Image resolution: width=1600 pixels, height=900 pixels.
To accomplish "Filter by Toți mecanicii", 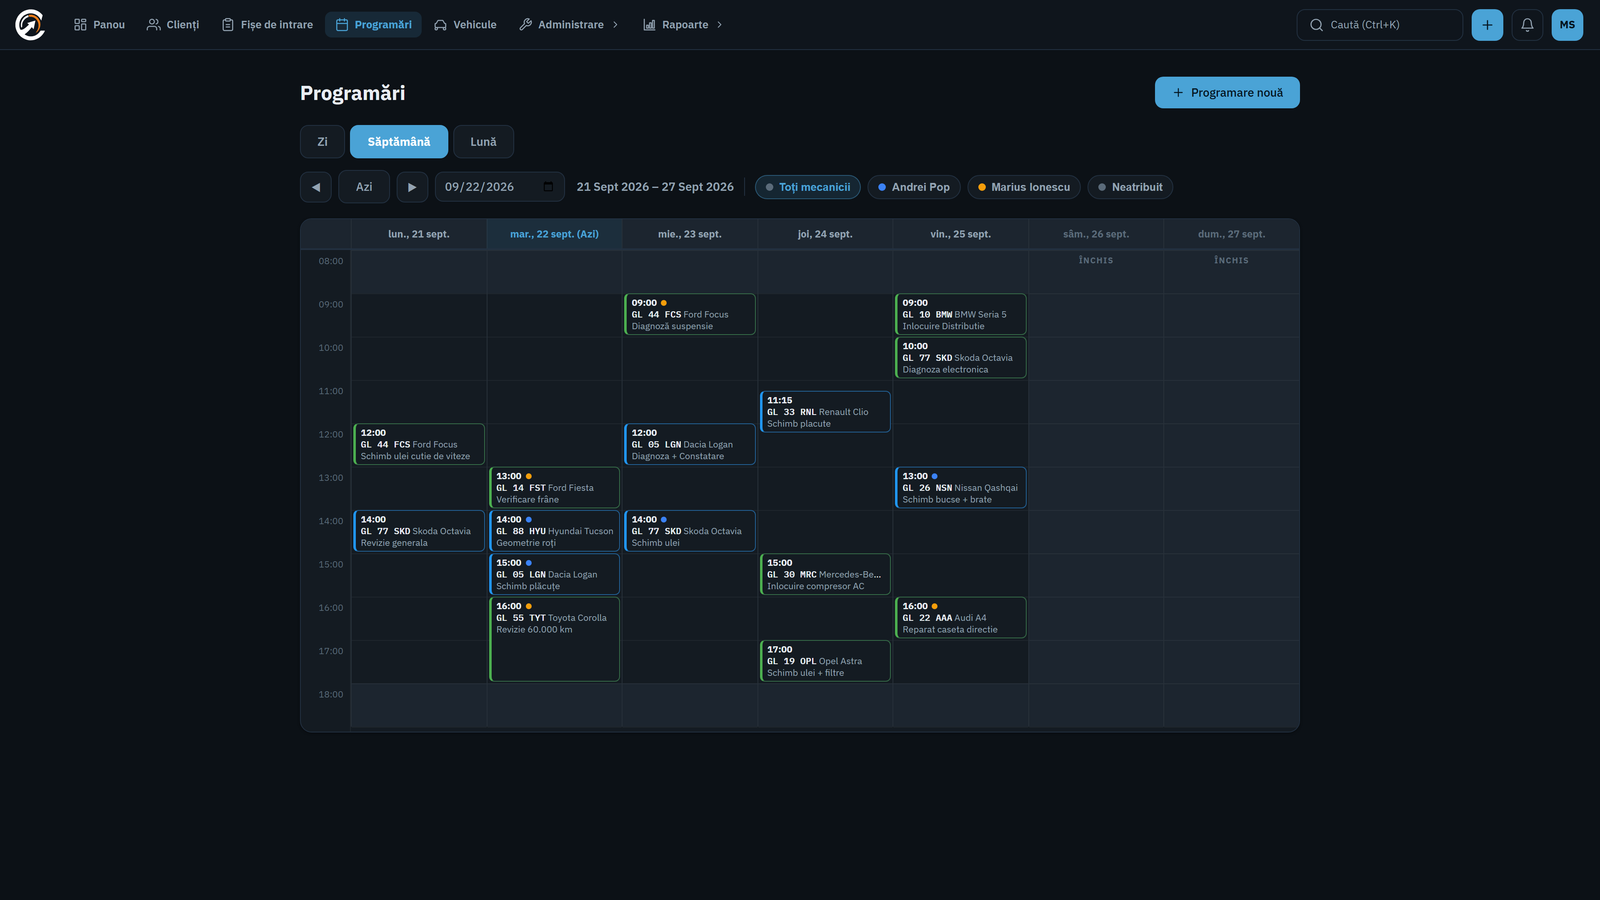I will pos(808,187).
